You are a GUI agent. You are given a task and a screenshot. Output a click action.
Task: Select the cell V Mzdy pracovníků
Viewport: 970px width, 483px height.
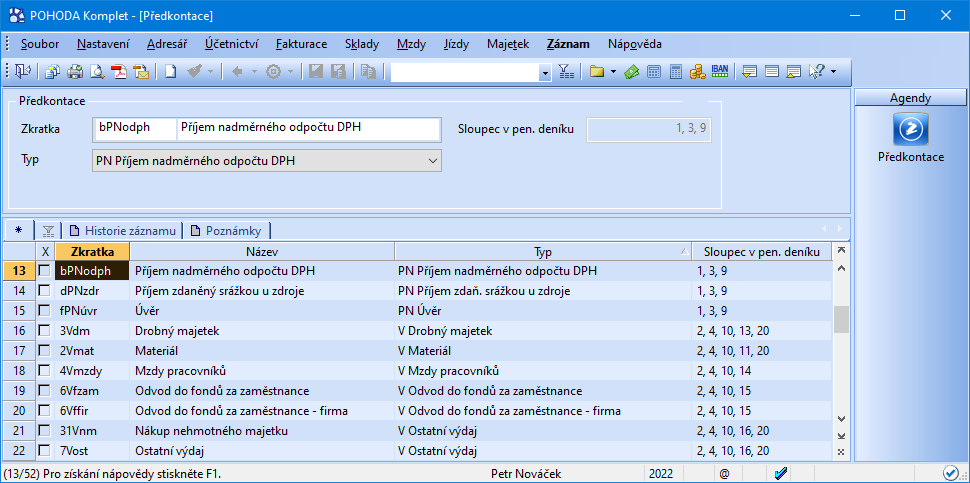point(543,371)
